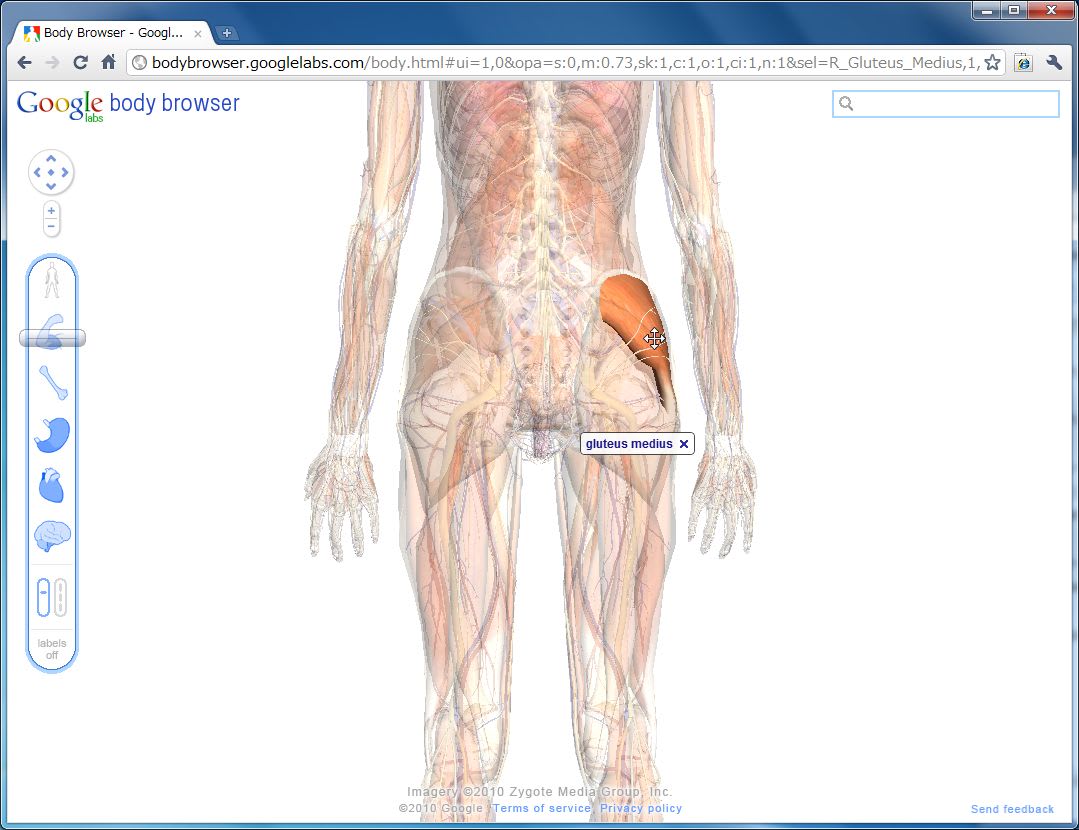Open the Terms of service link
Screen dimensions: 1079x830
[542, 808]
